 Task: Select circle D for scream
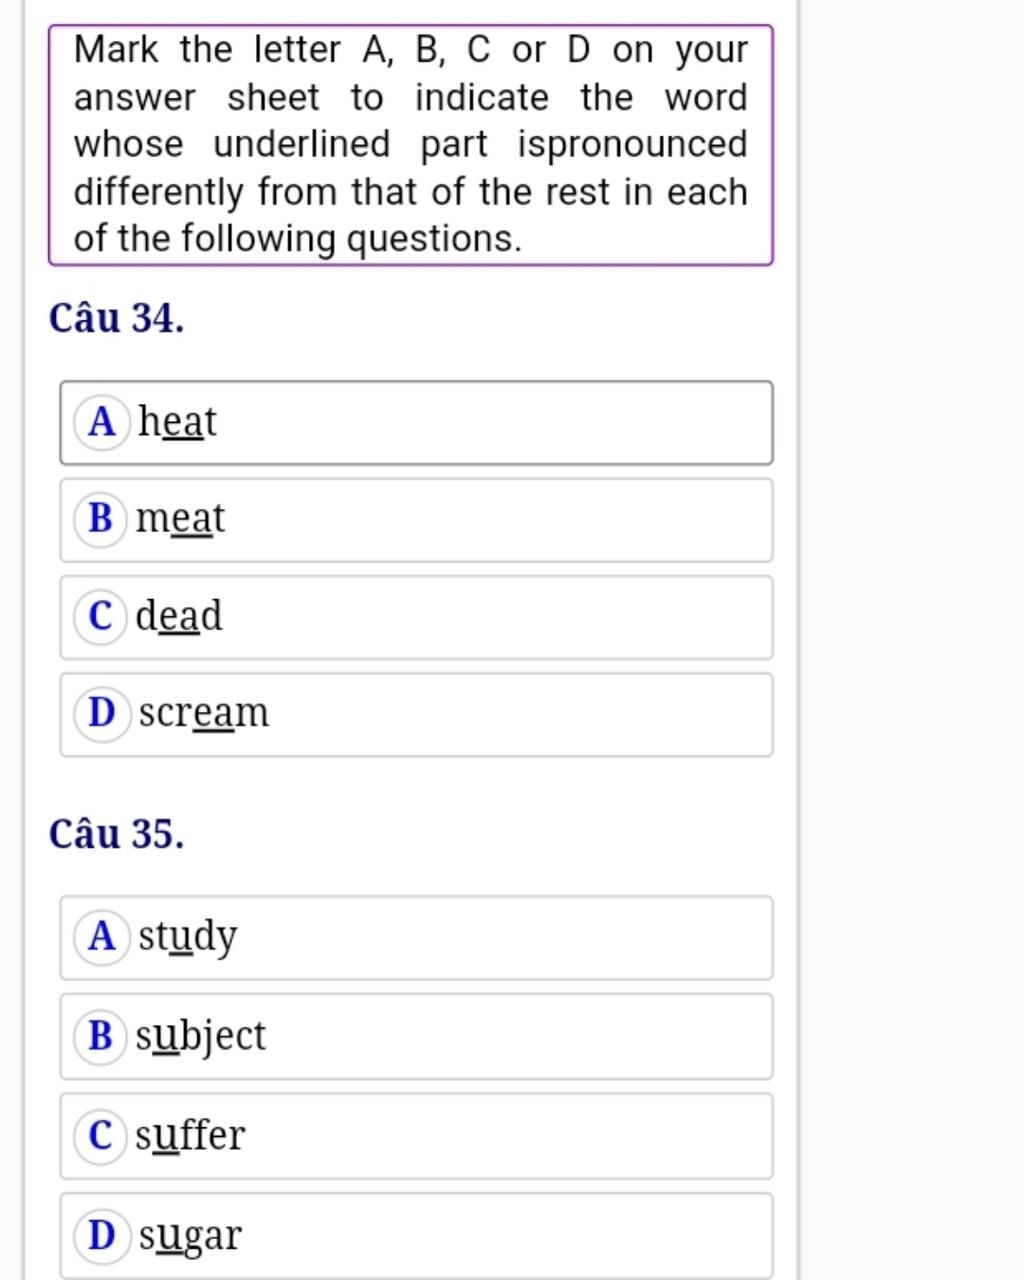point(102,714)
